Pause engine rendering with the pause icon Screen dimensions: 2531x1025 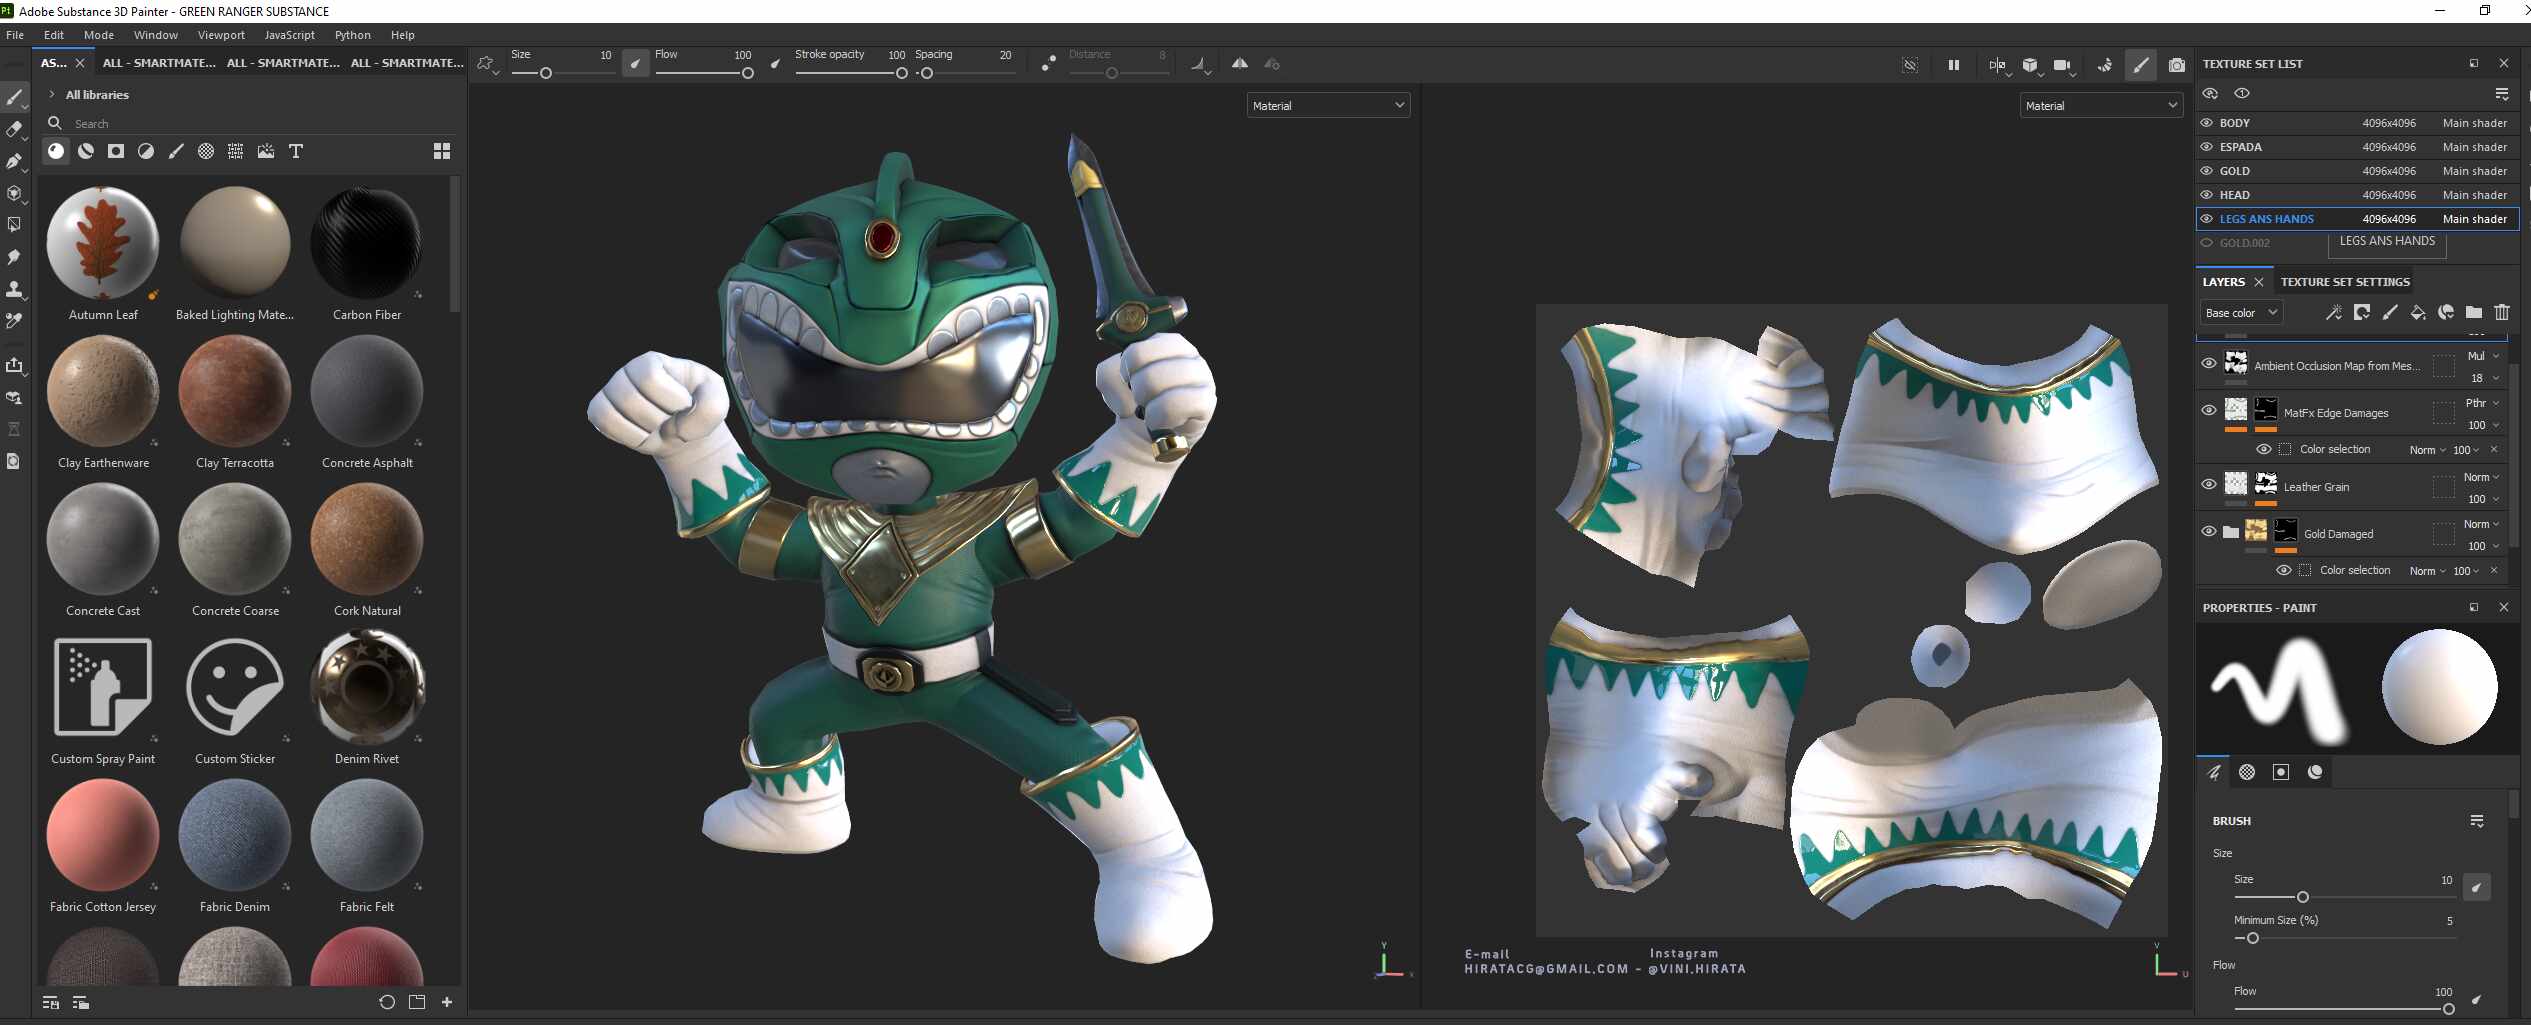tap(1953, 65)
